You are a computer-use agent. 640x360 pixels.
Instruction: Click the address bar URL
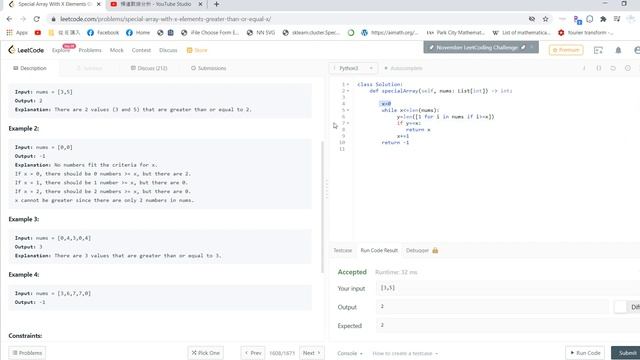pyautogui.click(x=165, y=19)
